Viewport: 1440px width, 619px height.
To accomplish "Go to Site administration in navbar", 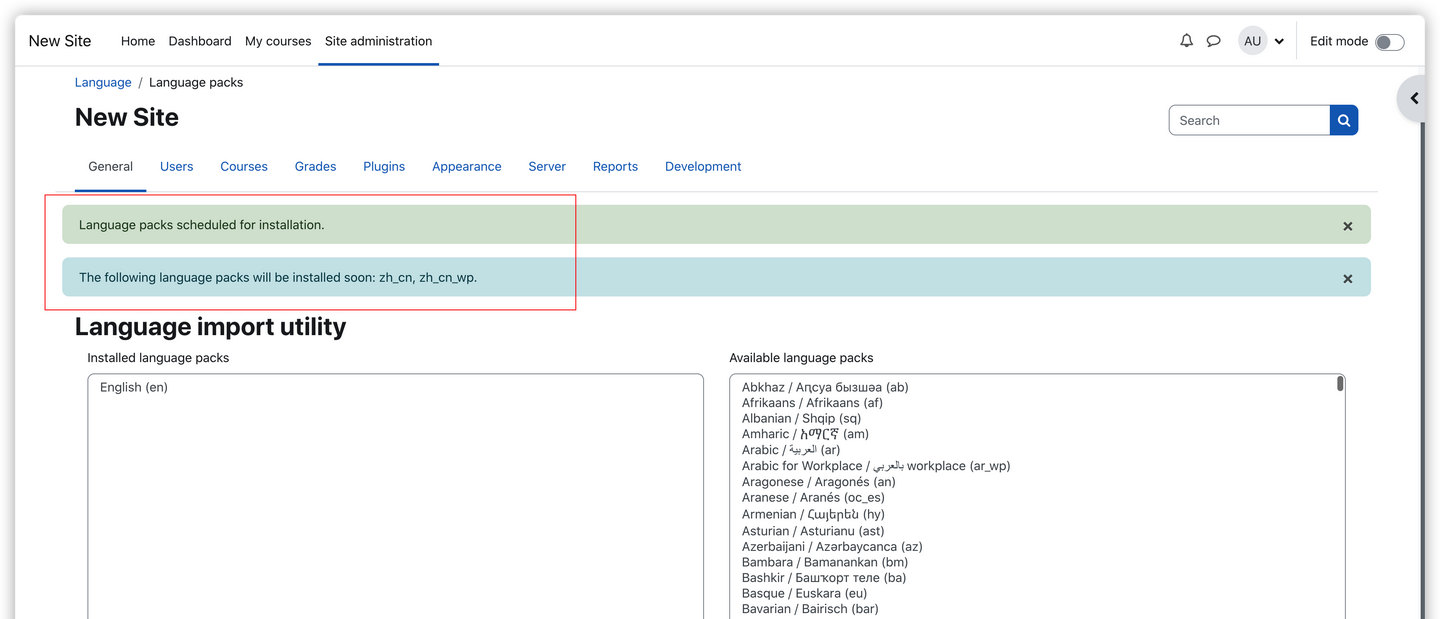I will [x=379, y=41].
